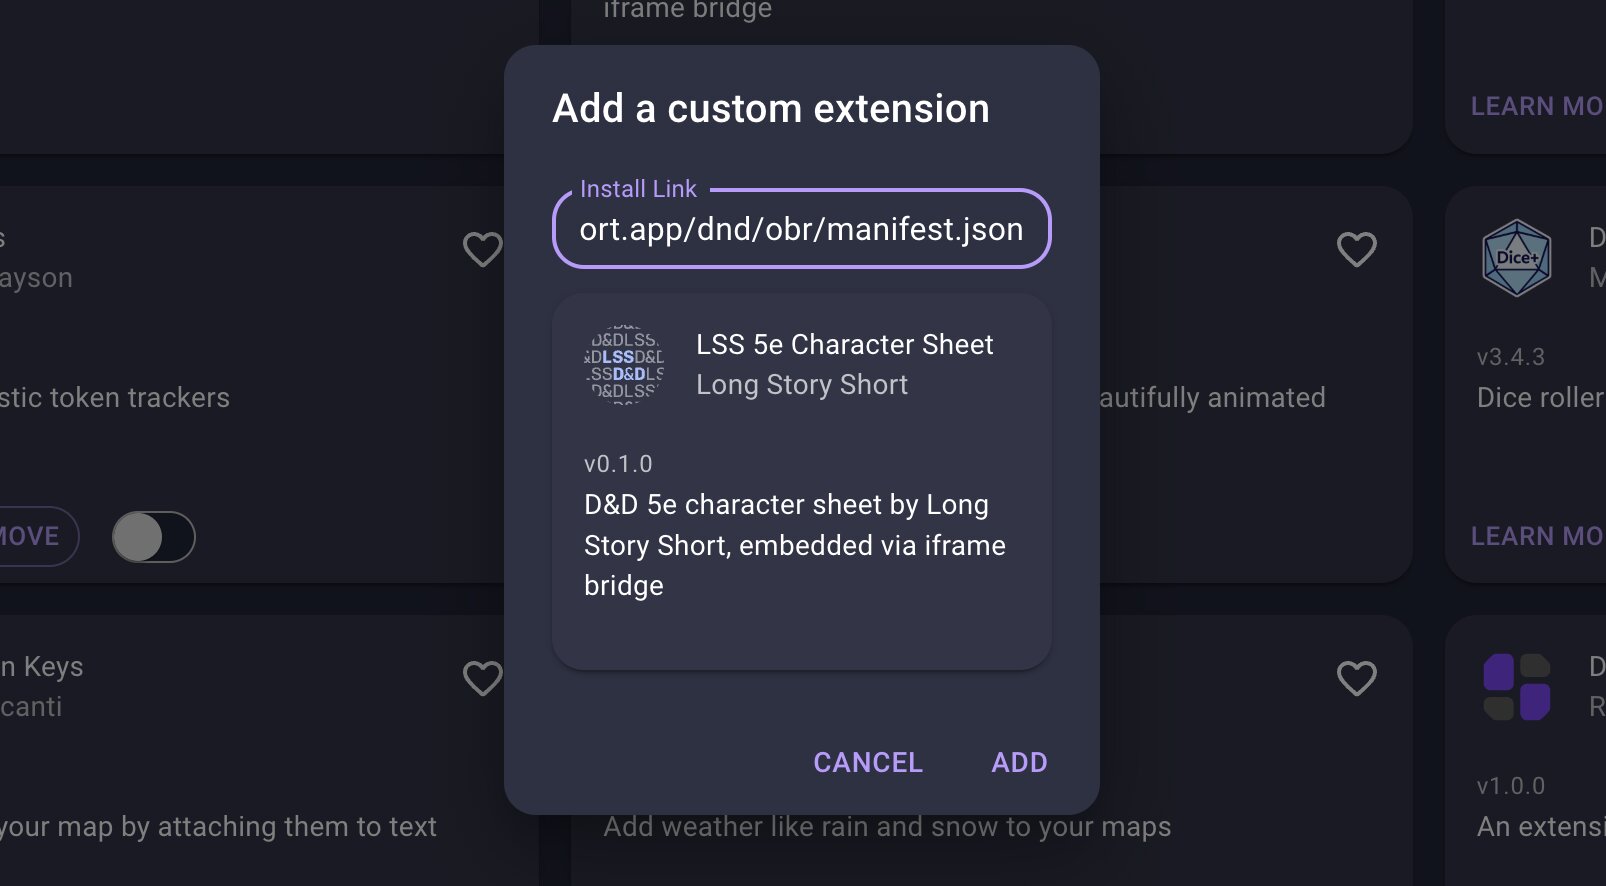This screenshot has height=886, width=1606.
Task: Click the D&D 5e character sheet description
Action: point(795,545)
